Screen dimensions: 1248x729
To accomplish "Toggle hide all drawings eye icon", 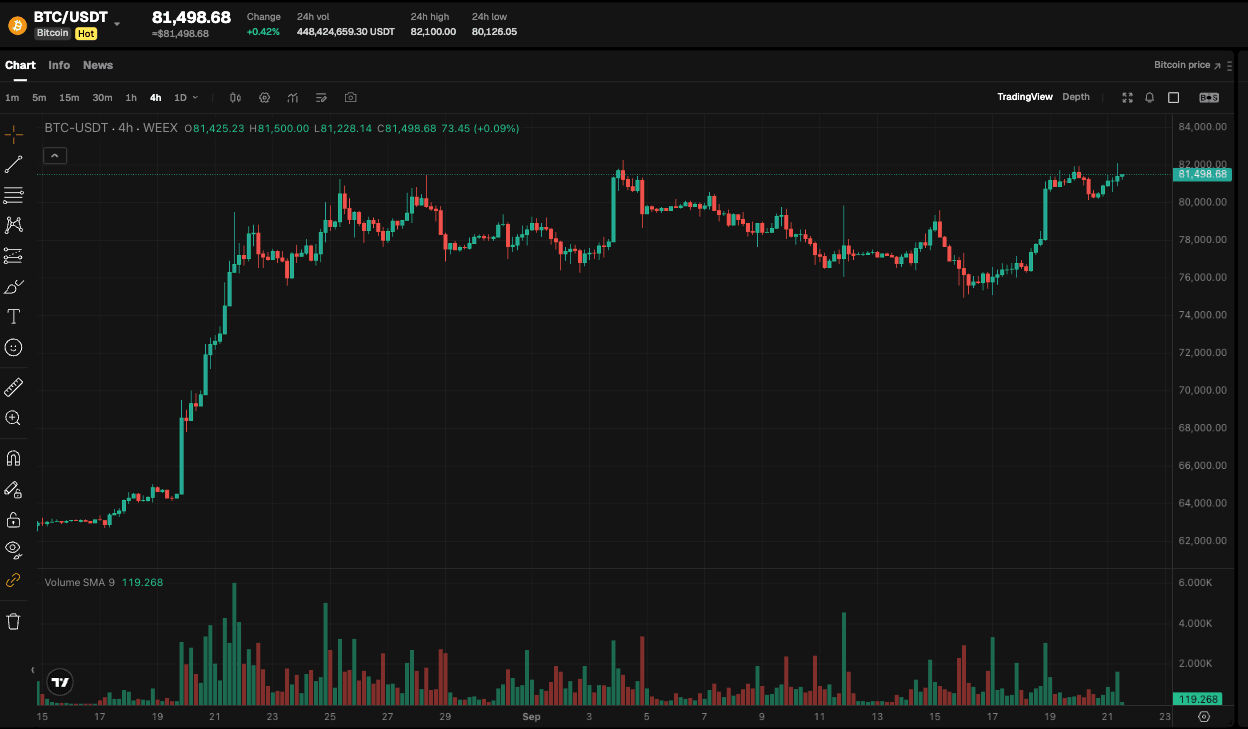I will (14, 548).
